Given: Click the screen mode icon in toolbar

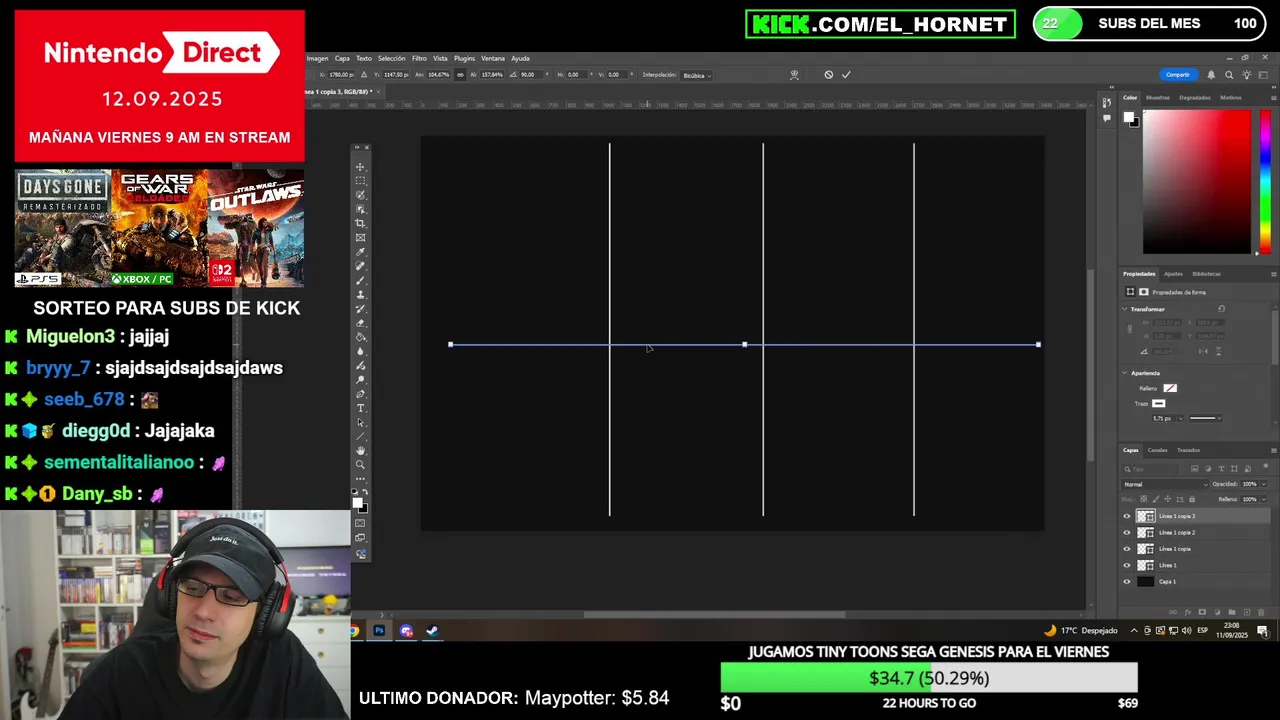Looking at the screenshot, I should [x=360, y=538].
